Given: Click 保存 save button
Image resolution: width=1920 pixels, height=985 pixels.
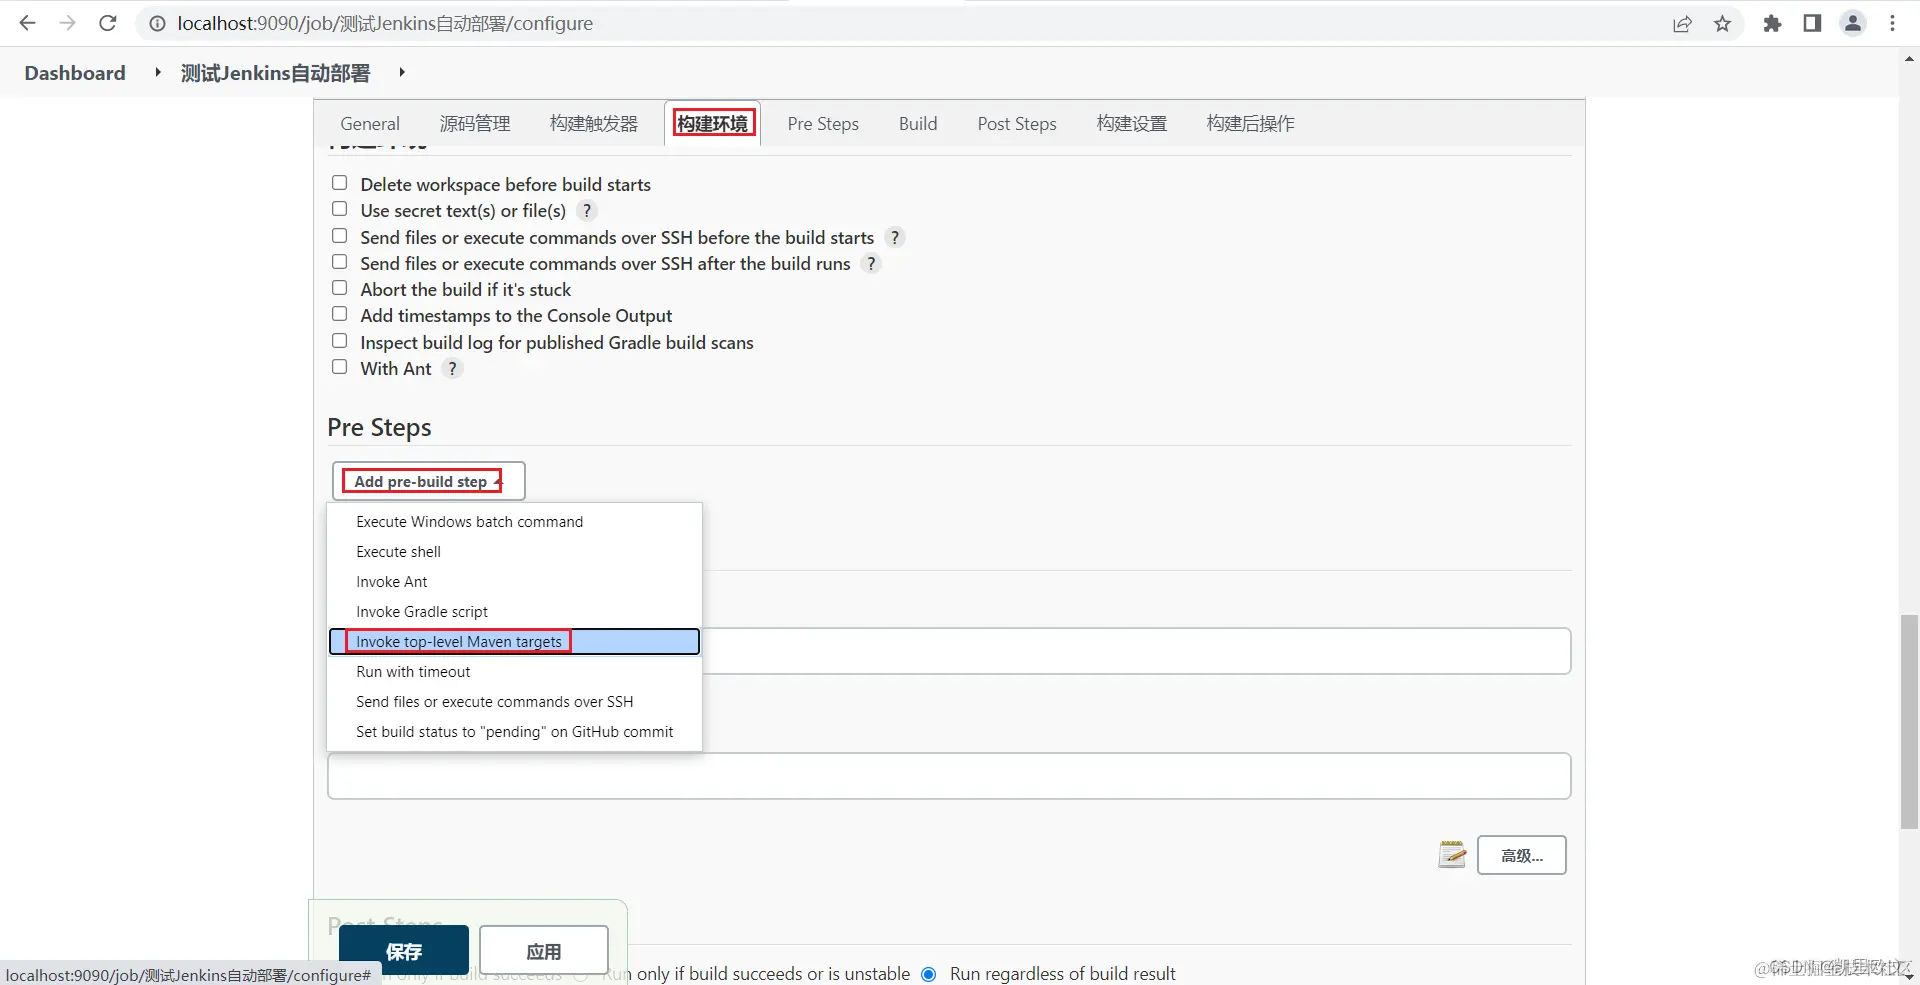Looking at the screenshot, I should (x=404, y=951).
